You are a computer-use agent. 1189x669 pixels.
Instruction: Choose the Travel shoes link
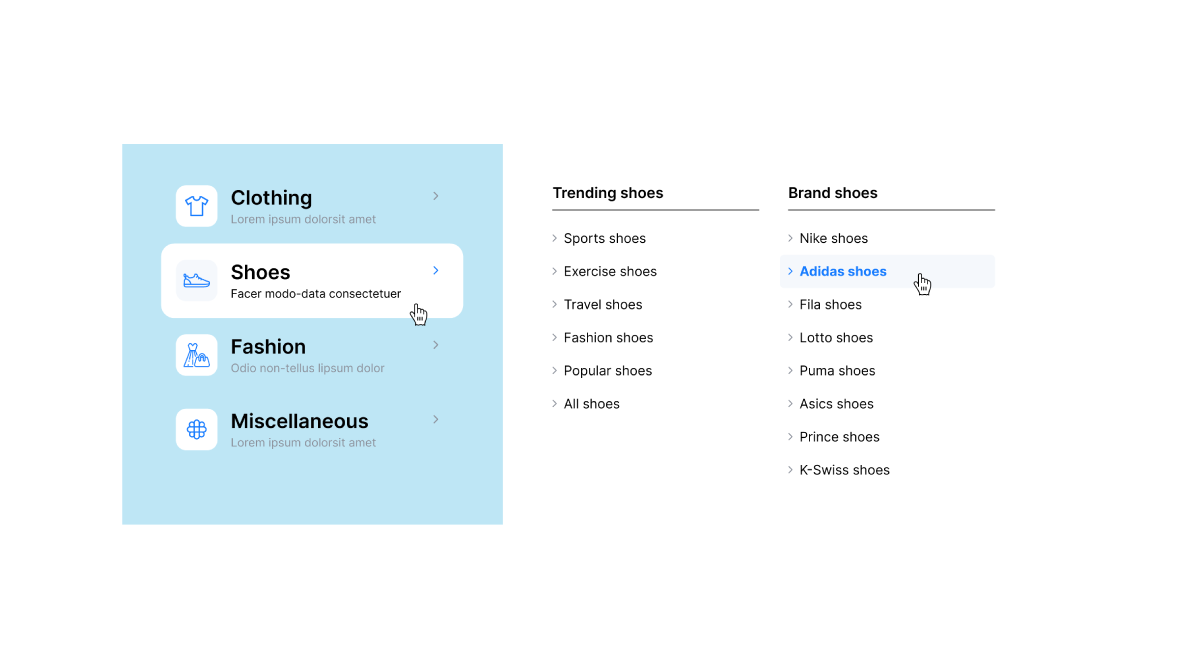coord(603,304)
